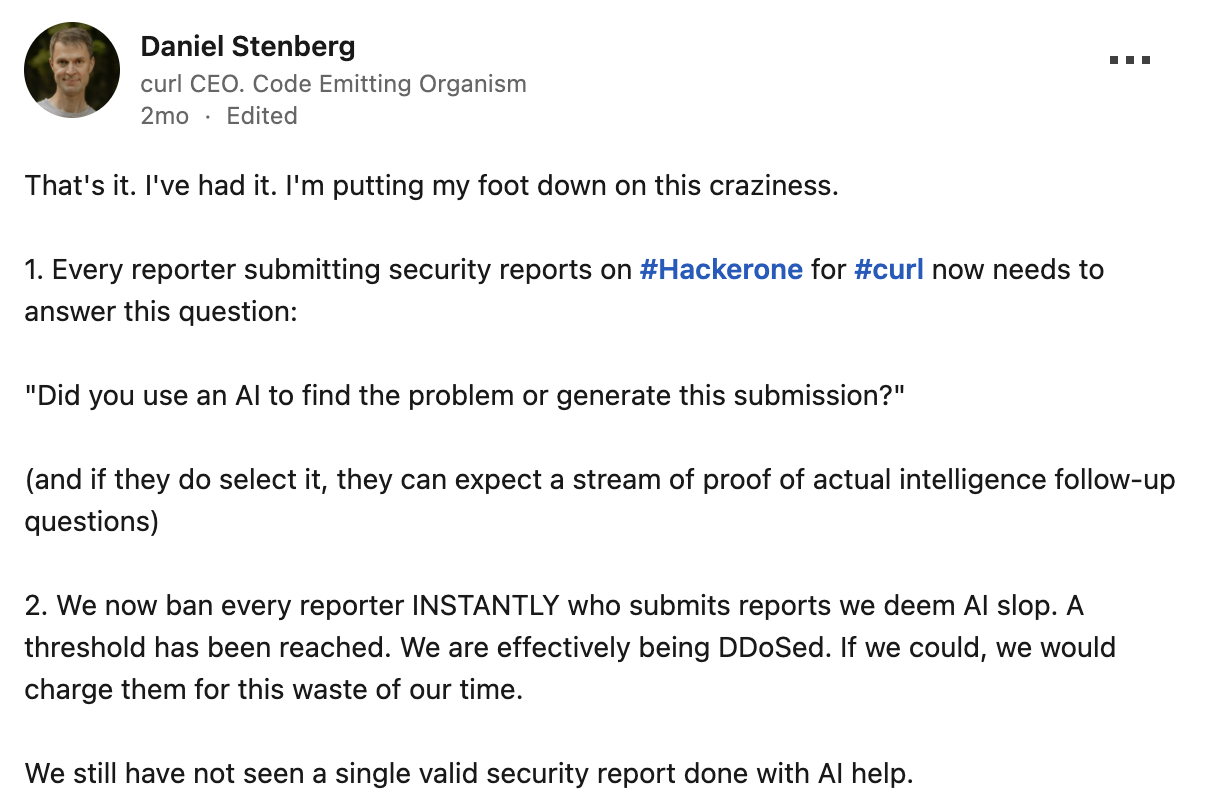Click the line "answer this question:"
This screenshot has width=1216, height=810.
tap(160, 311)
